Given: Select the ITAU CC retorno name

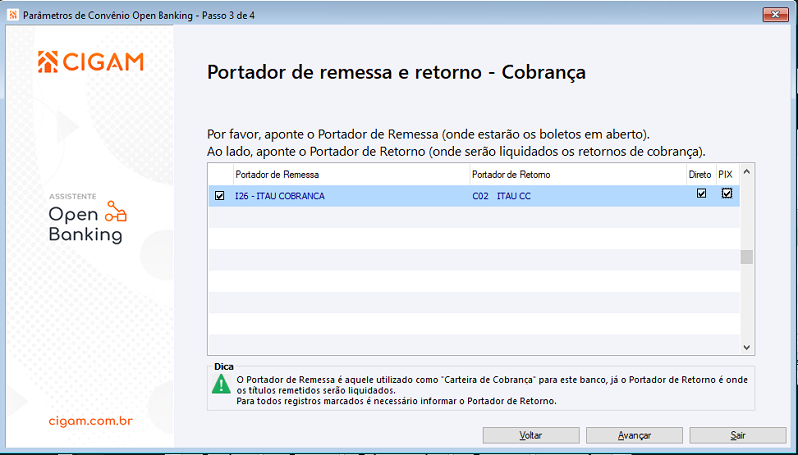Looking at the screenshot, I should tap(514, 196).
